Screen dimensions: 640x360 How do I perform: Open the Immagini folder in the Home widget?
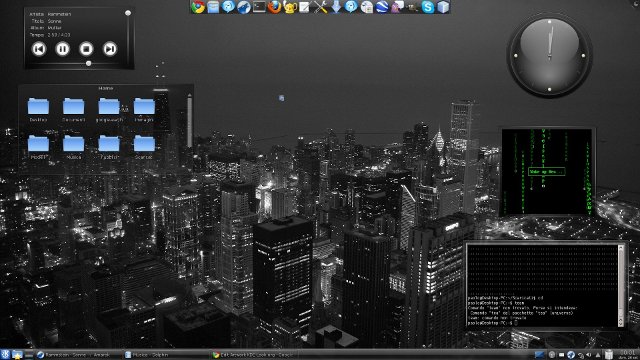144,110
